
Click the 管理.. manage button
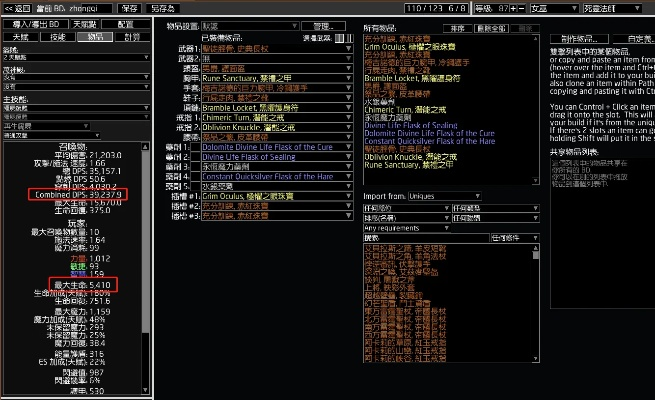tap(323, 26)
